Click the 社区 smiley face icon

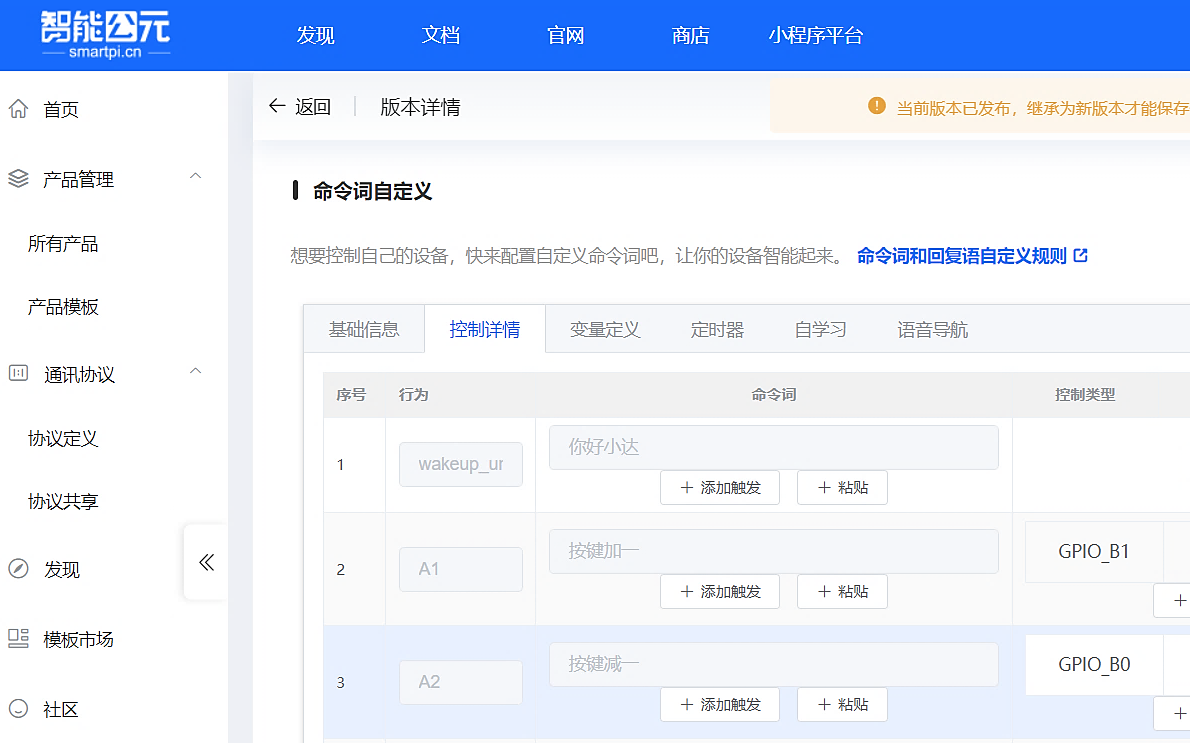pyautogui.click(x=18, y=709)
